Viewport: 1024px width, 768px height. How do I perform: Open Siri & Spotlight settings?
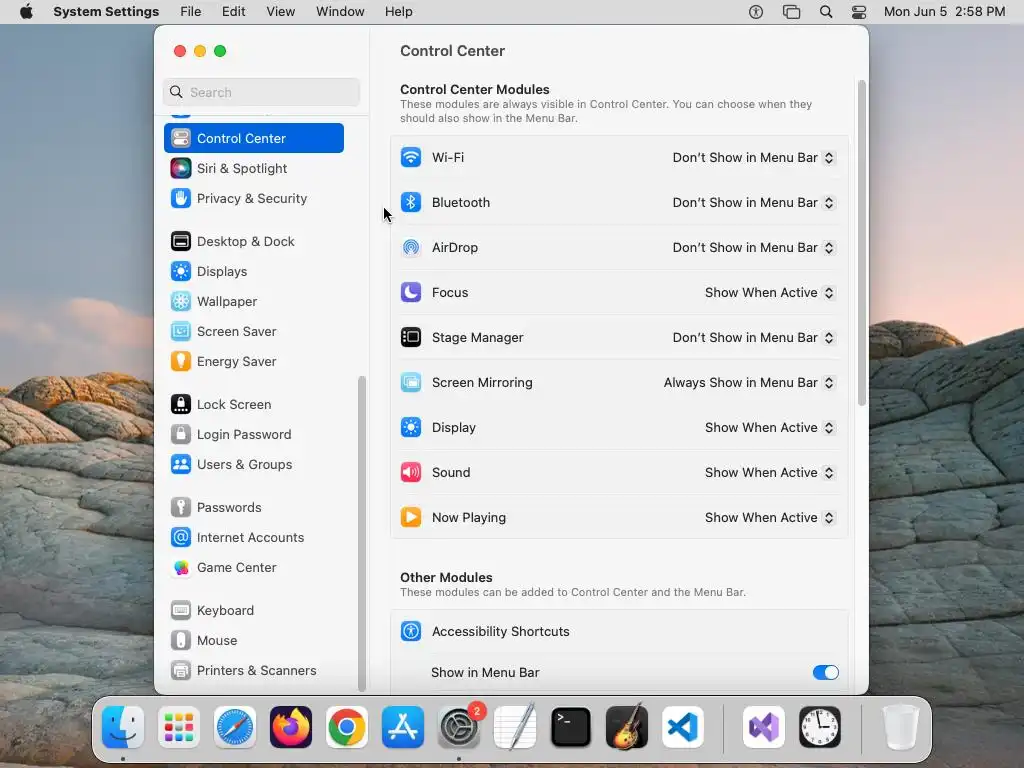tap(253, 168)
